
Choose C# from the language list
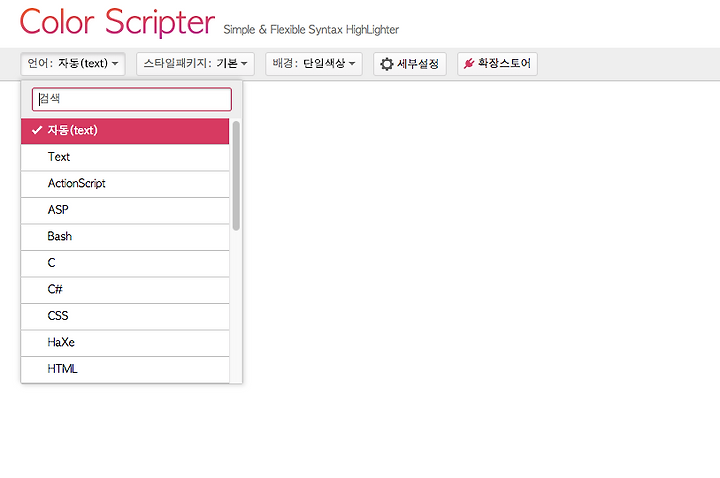(x=125, y=290)
